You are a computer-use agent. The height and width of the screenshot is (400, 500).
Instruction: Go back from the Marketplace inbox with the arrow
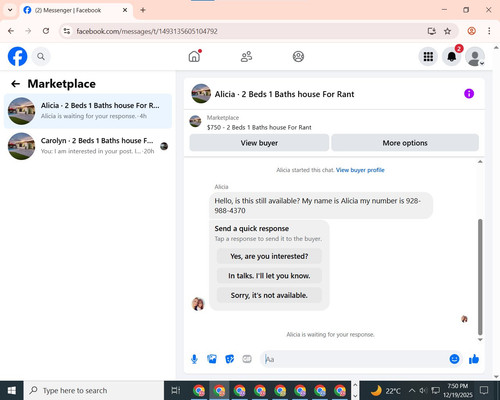pyautogui.click(x=15, y=84)
